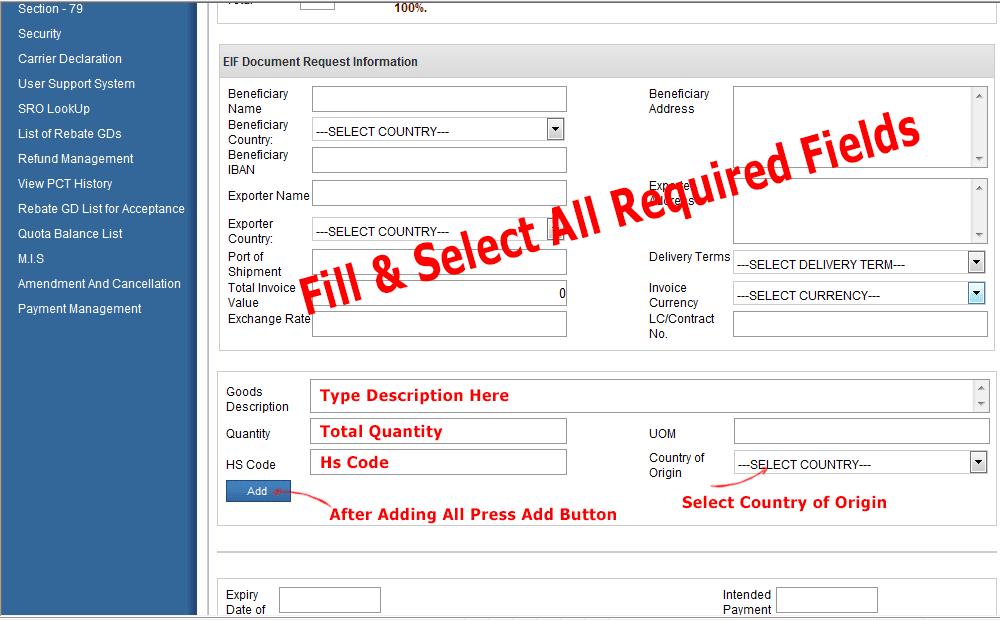Click the Add button
Screen dimensions: 1000x620
[x=258, y=491]
